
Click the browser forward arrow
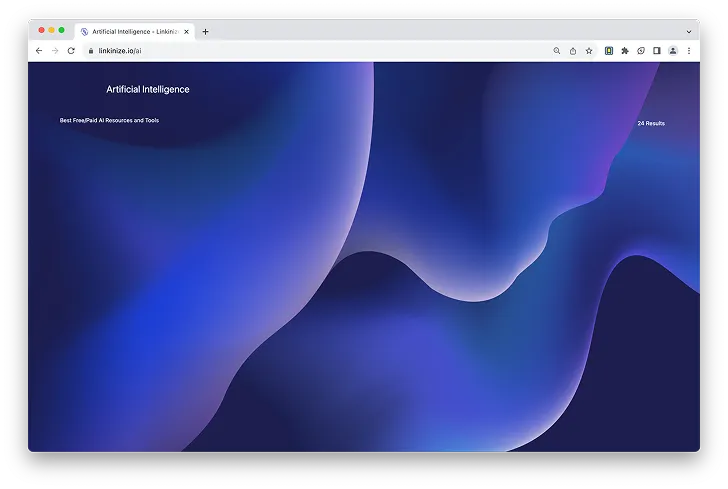[55, 51]
